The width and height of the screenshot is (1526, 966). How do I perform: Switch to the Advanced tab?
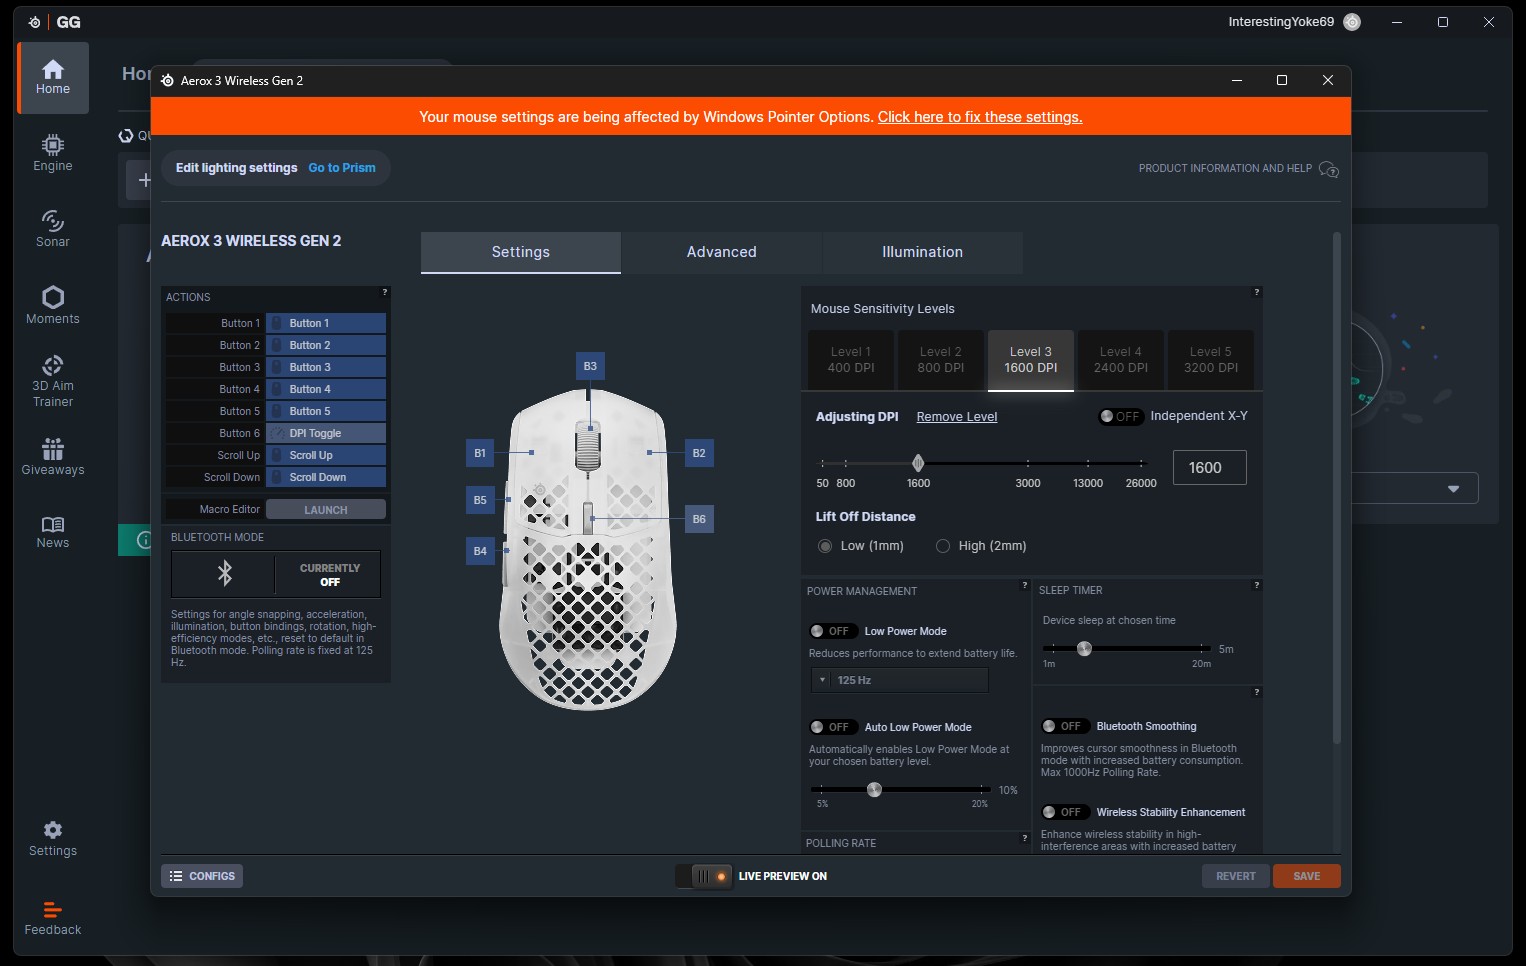[x=721, y=252]
